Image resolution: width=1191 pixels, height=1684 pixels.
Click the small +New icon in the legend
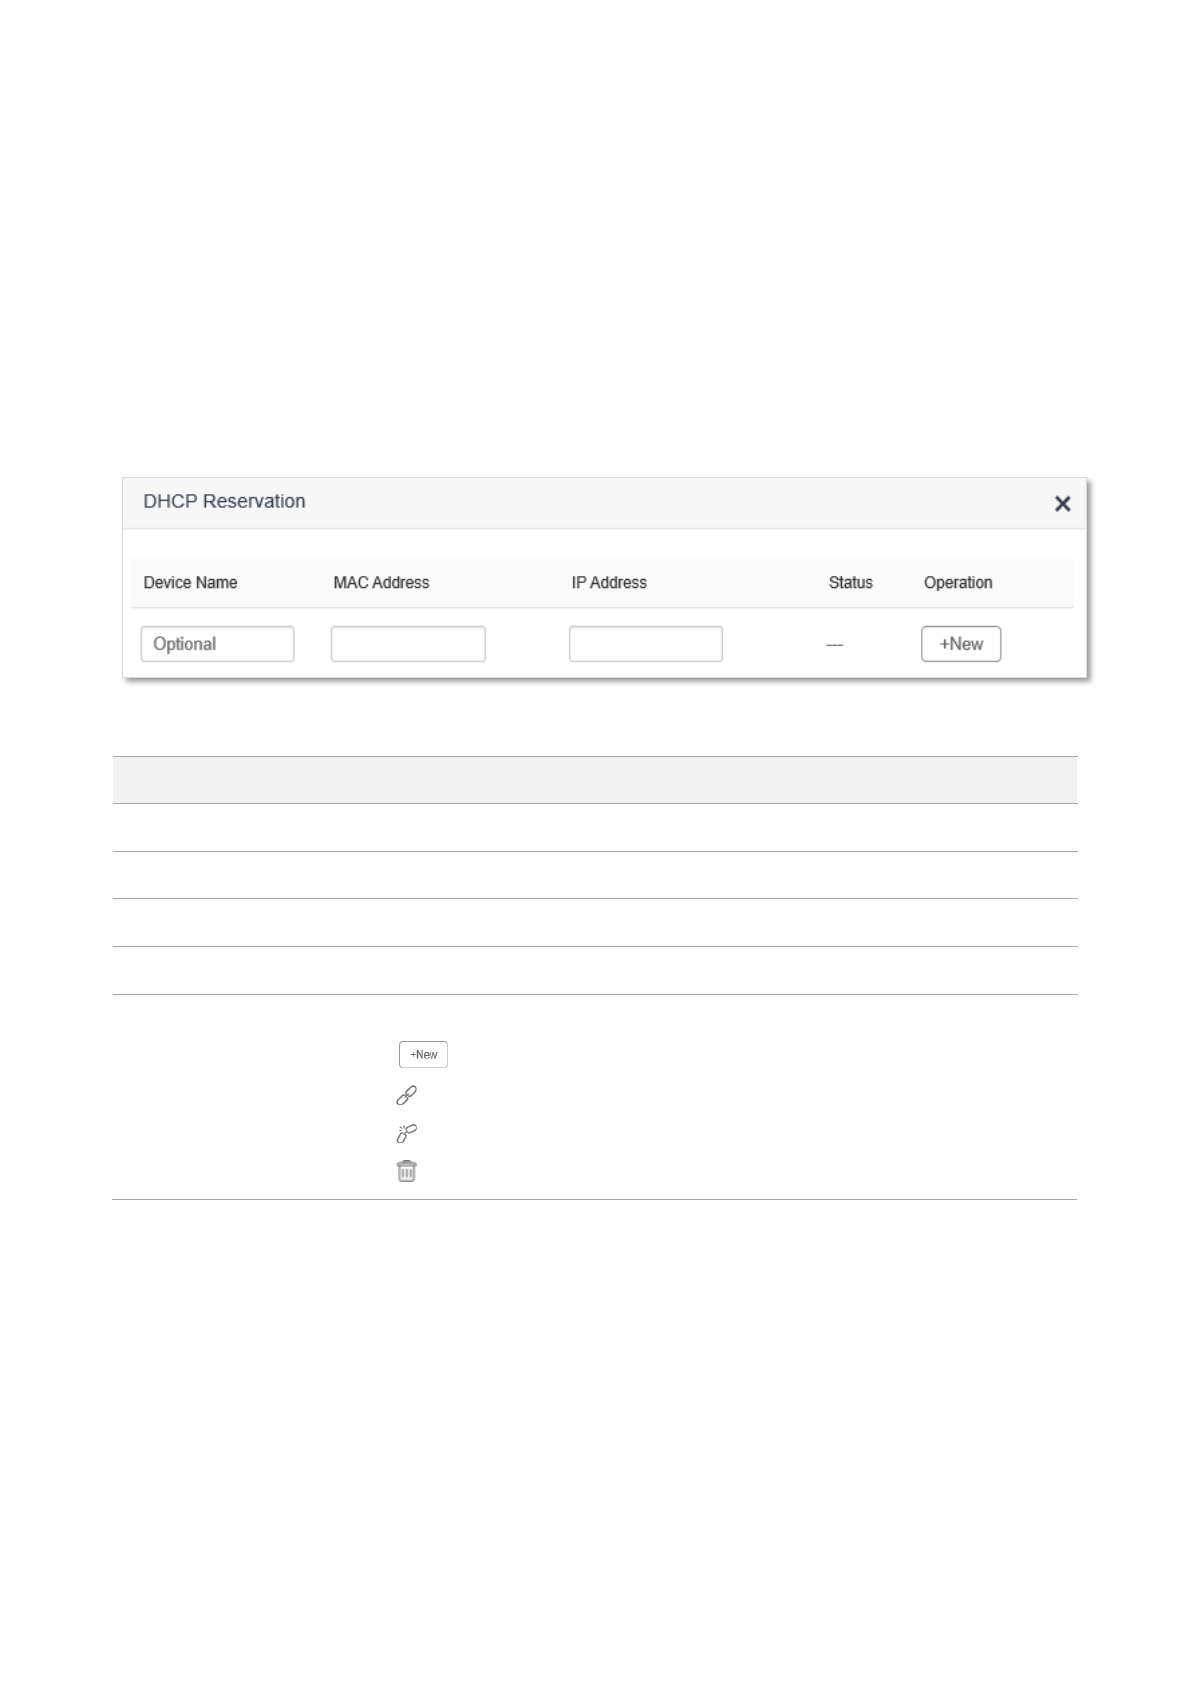[x=423, y=1054]
